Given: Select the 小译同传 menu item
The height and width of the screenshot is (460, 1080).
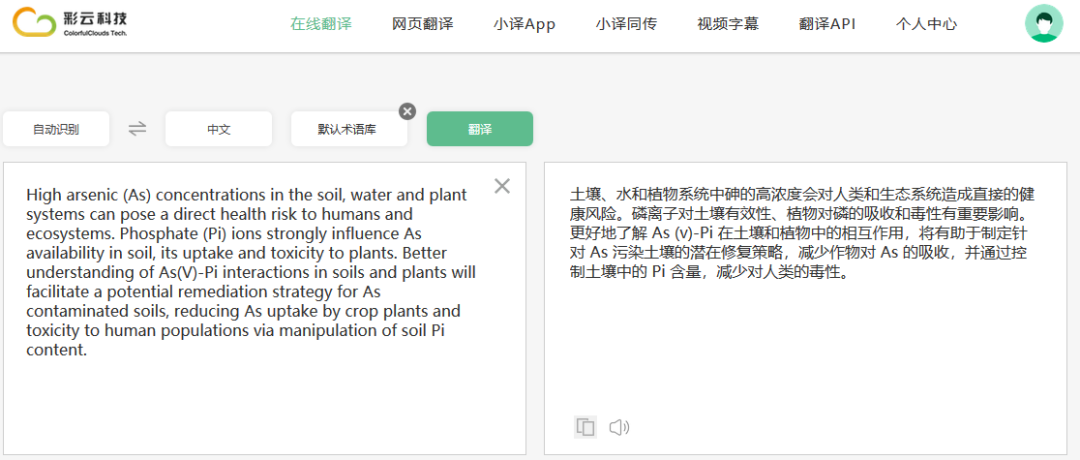Looking at the screenshot, I should coord(626,24).
